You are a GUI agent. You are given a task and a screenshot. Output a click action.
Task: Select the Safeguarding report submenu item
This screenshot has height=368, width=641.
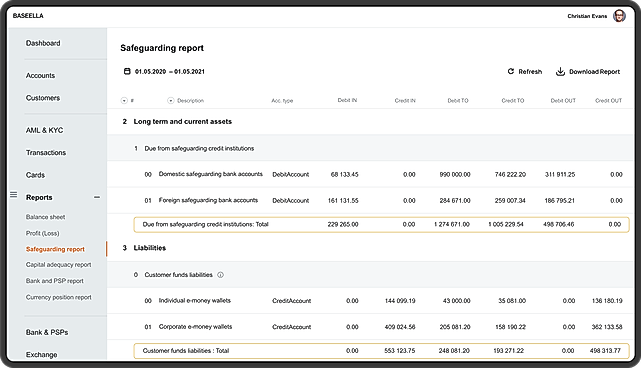55,249
